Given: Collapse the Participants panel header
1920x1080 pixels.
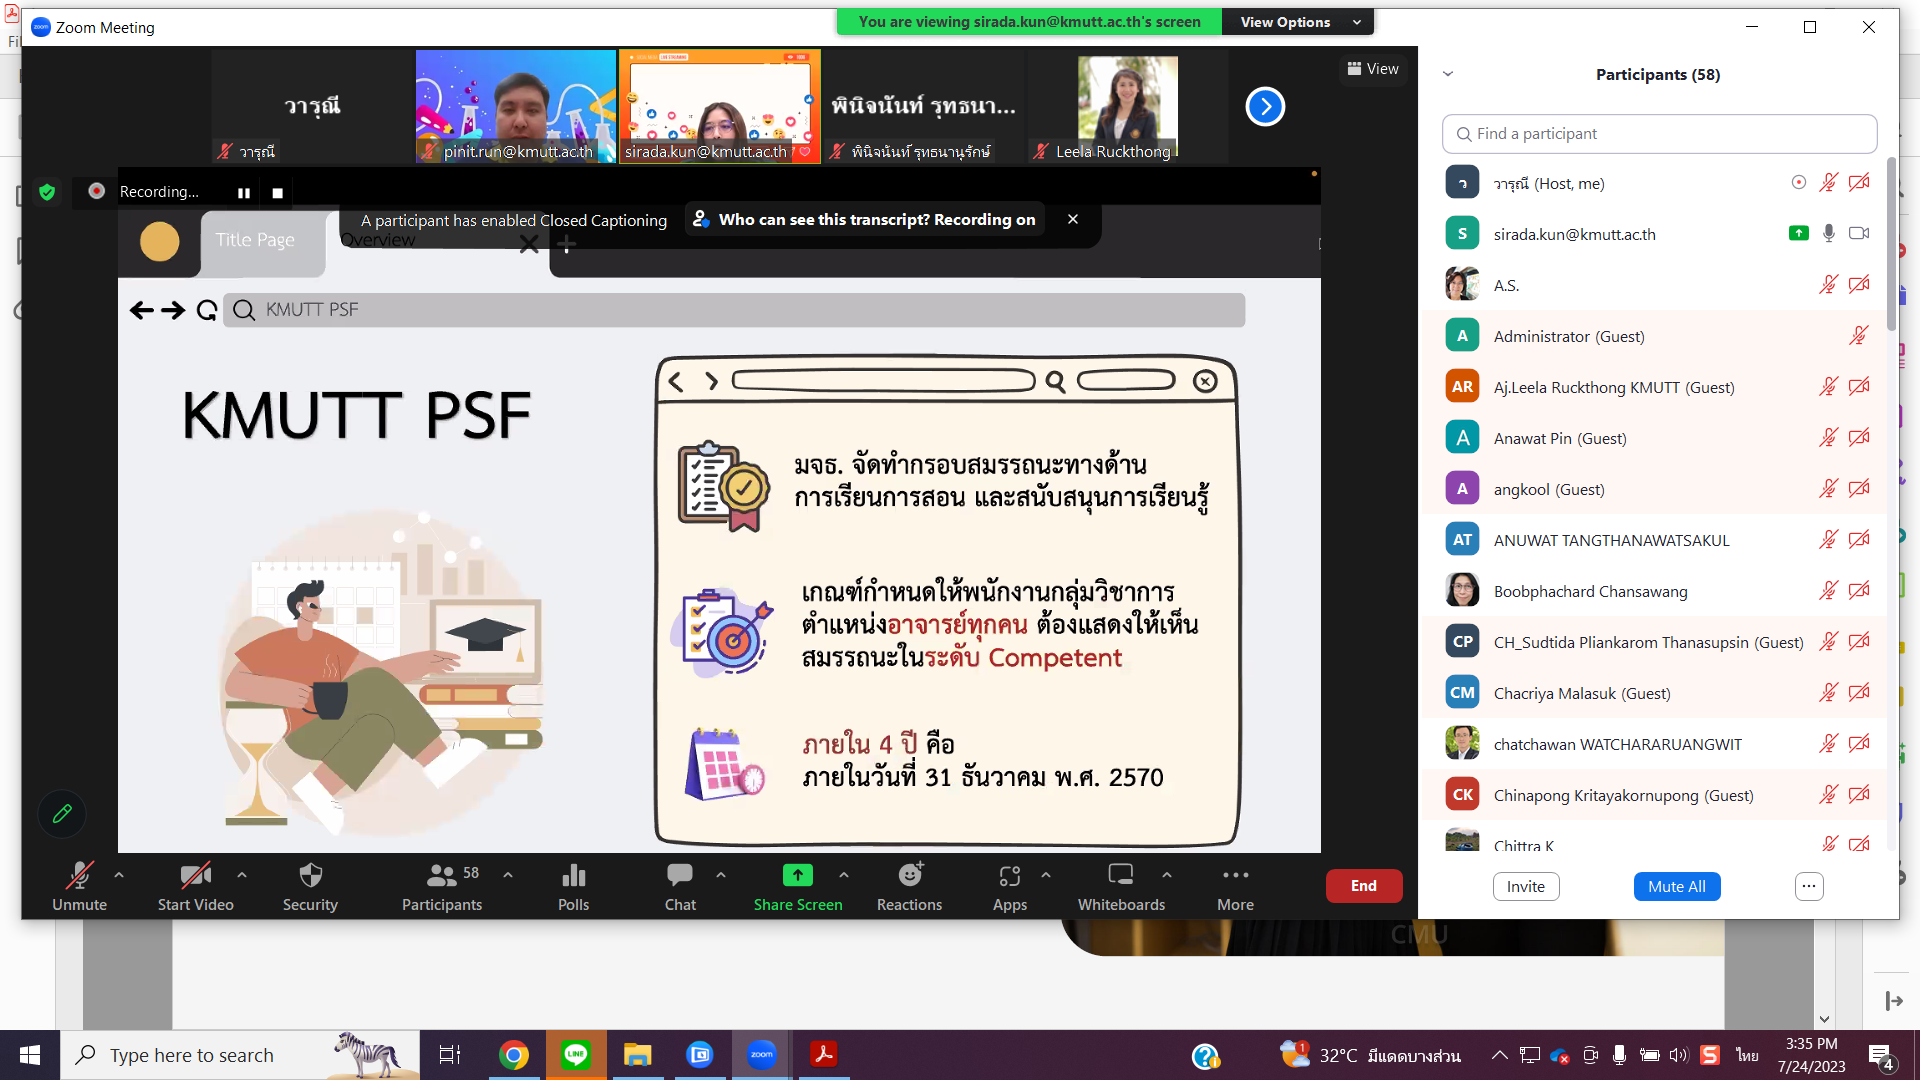Looking at the screenshot, I should click(x=1448, y=73).
